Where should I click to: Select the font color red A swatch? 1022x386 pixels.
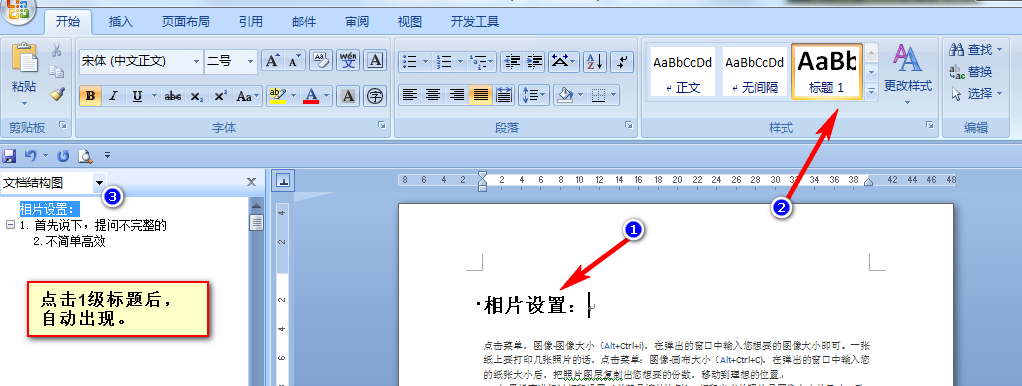[x=311, y=96]
